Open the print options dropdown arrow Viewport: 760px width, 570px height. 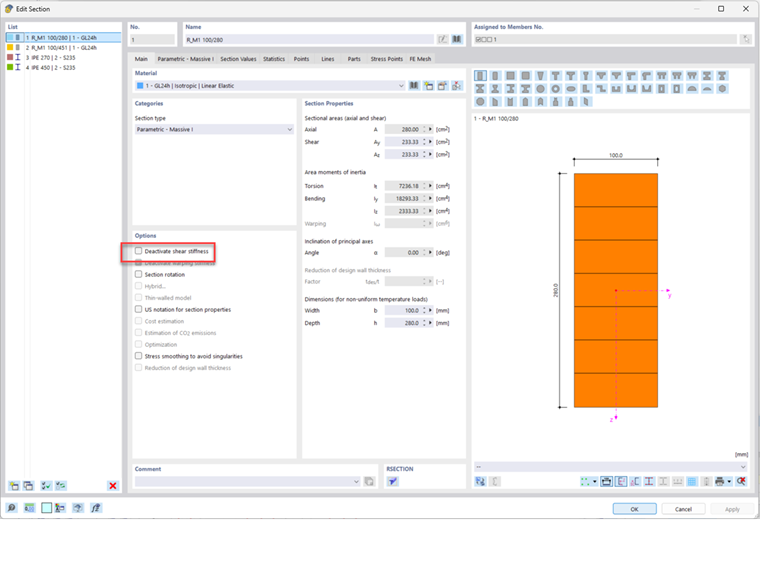[728, 481]
